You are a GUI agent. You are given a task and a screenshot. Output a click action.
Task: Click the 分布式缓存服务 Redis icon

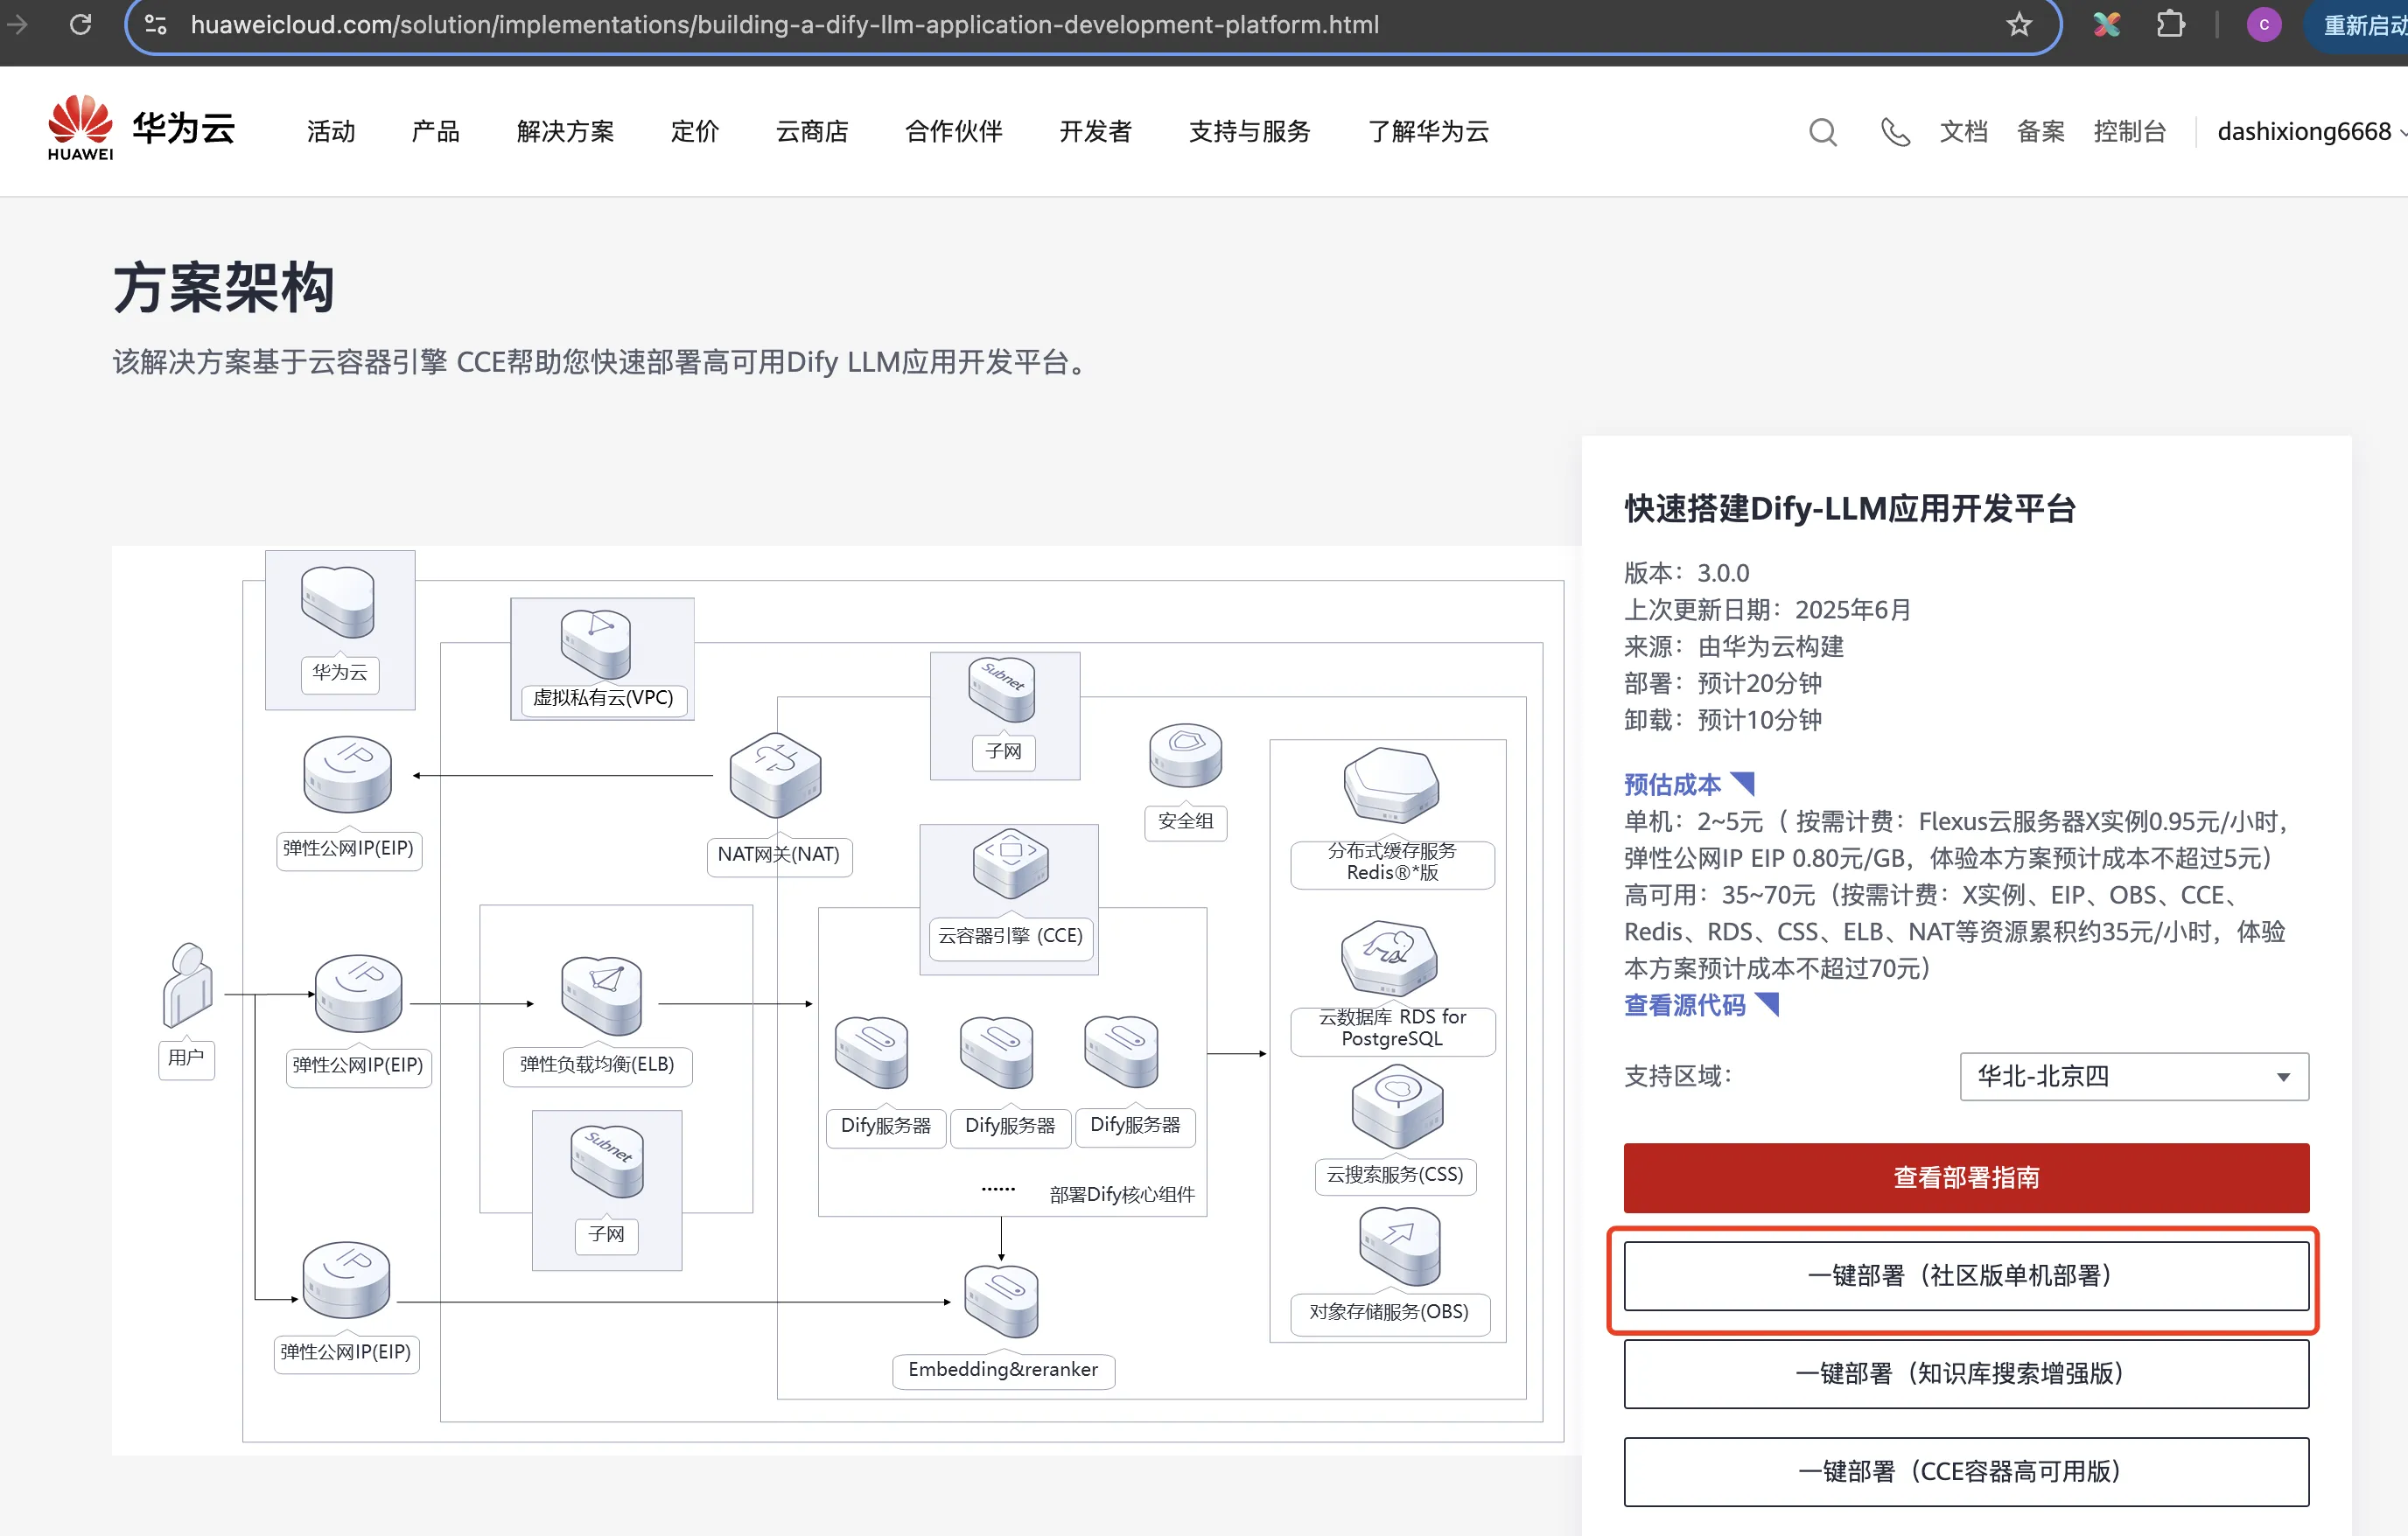1390,785
